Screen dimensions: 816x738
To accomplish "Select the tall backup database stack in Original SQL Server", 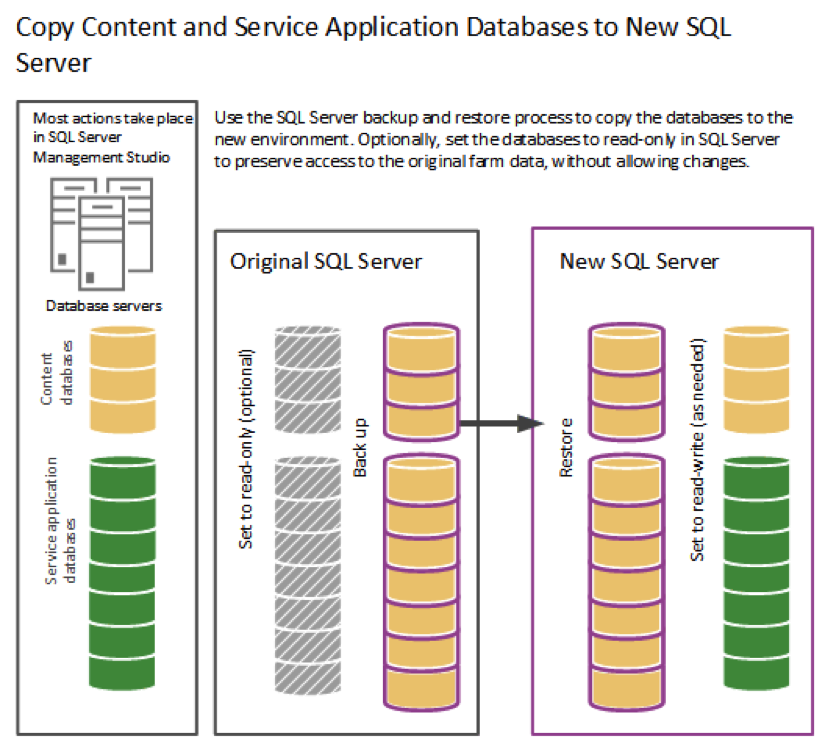I will pyautogui.click(x=421, y=581).
